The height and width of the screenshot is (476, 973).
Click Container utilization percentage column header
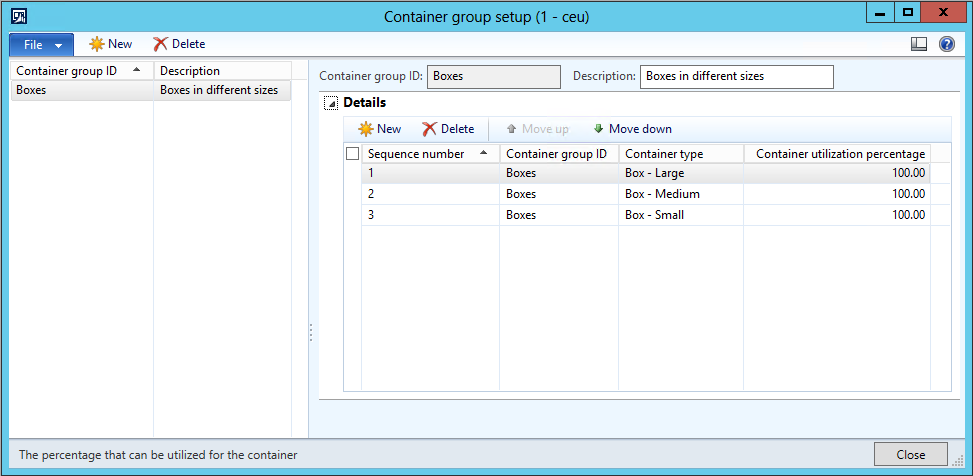840,154
